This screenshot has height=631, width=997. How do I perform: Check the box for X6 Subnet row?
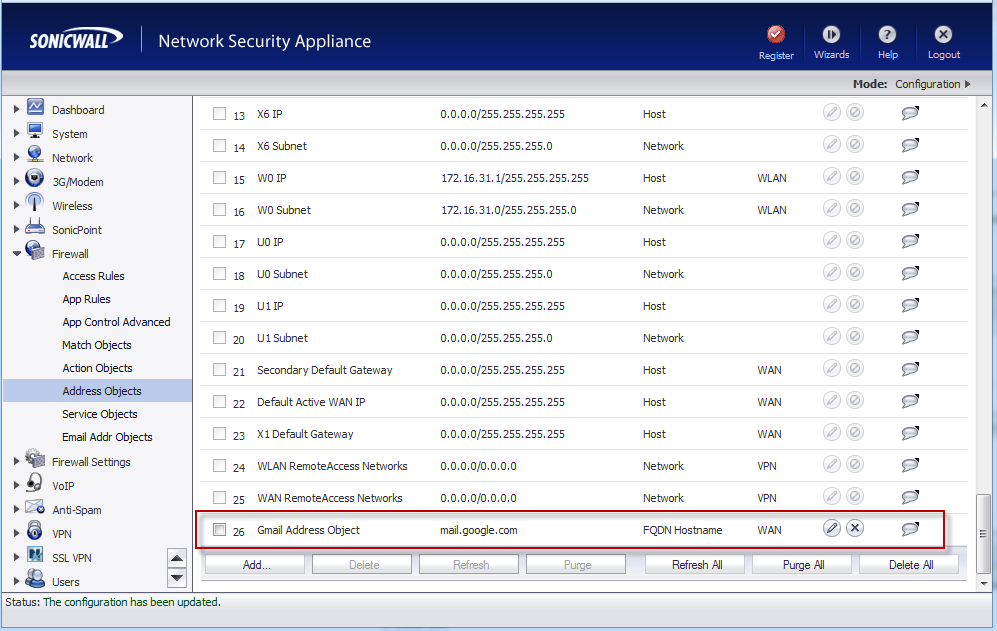(219, 145)
